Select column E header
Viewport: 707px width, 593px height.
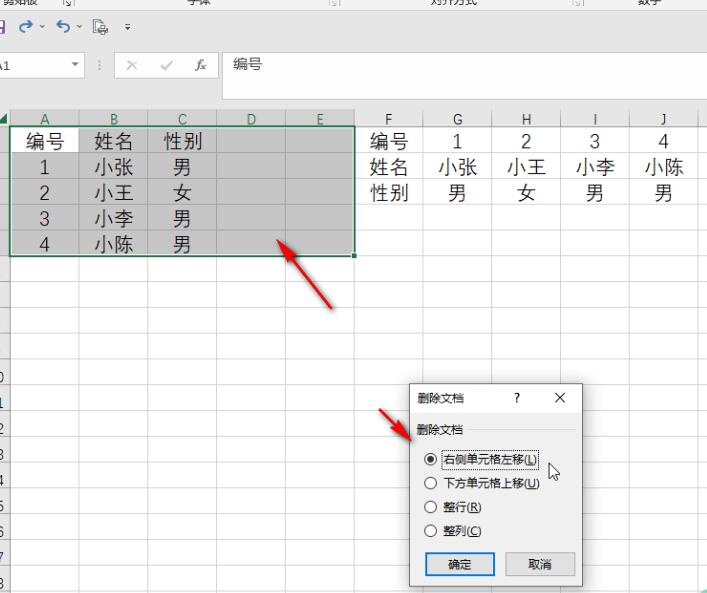tap(320, 119)
